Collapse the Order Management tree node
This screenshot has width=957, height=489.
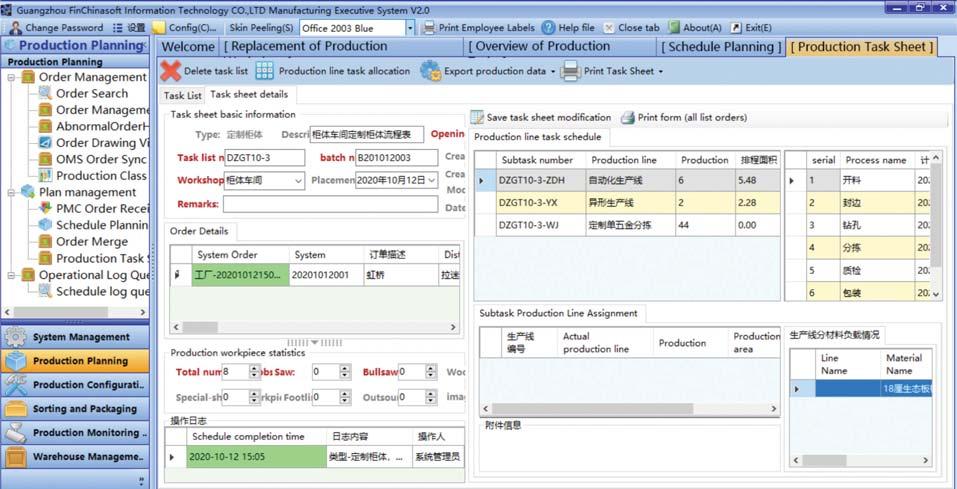[x=12, y=78]
